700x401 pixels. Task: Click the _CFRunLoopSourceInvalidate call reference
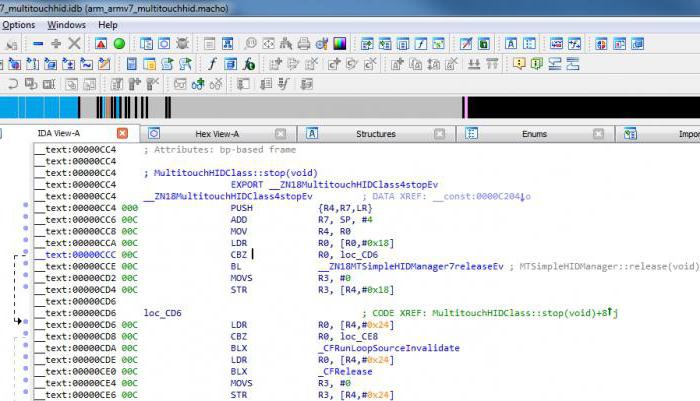click(389, 347)
